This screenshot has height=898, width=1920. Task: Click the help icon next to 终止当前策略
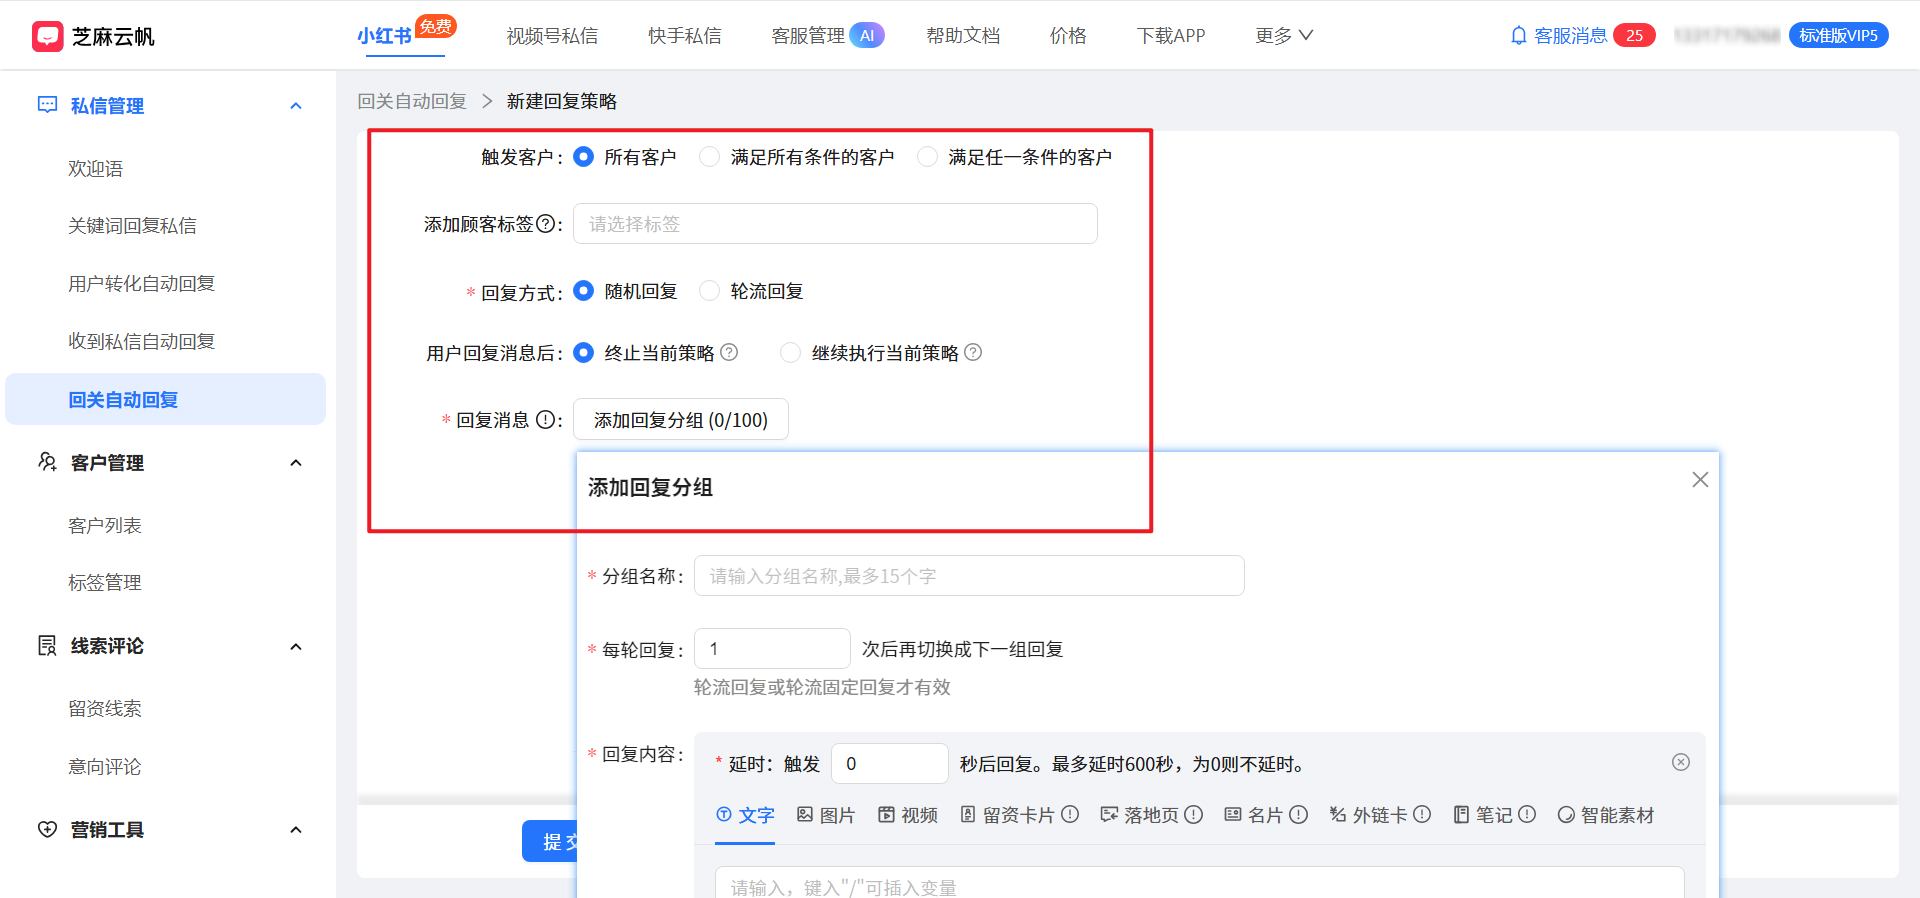pyautogui.click(x=729, y=352)
